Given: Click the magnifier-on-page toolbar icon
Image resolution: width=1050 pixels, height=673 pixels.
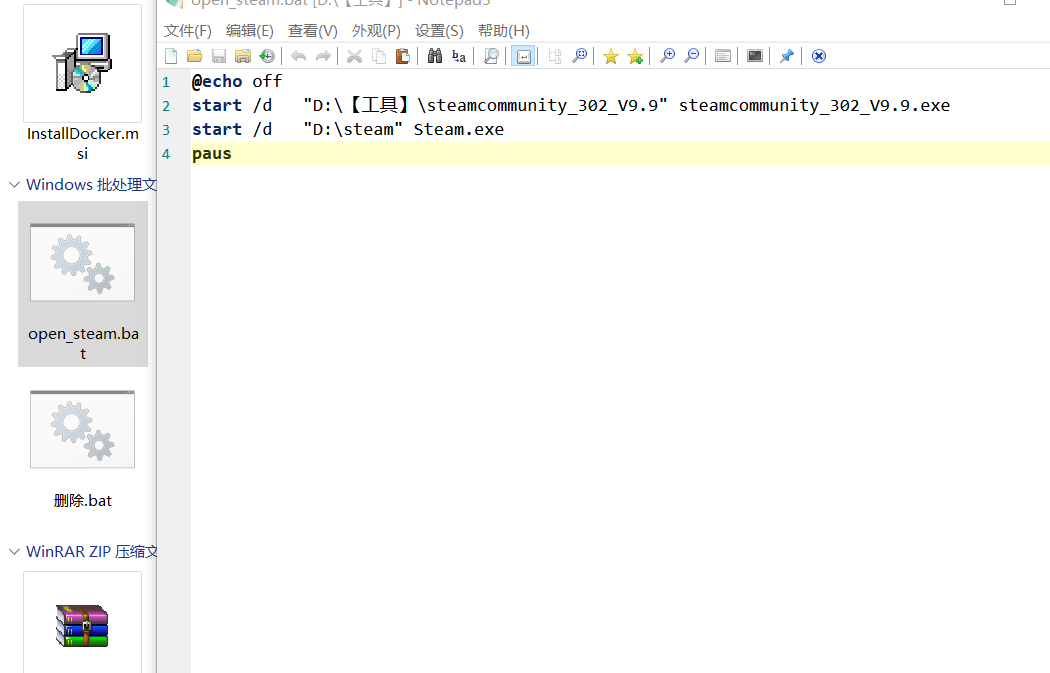Looking at the screenshot, I should pos(491,56).
